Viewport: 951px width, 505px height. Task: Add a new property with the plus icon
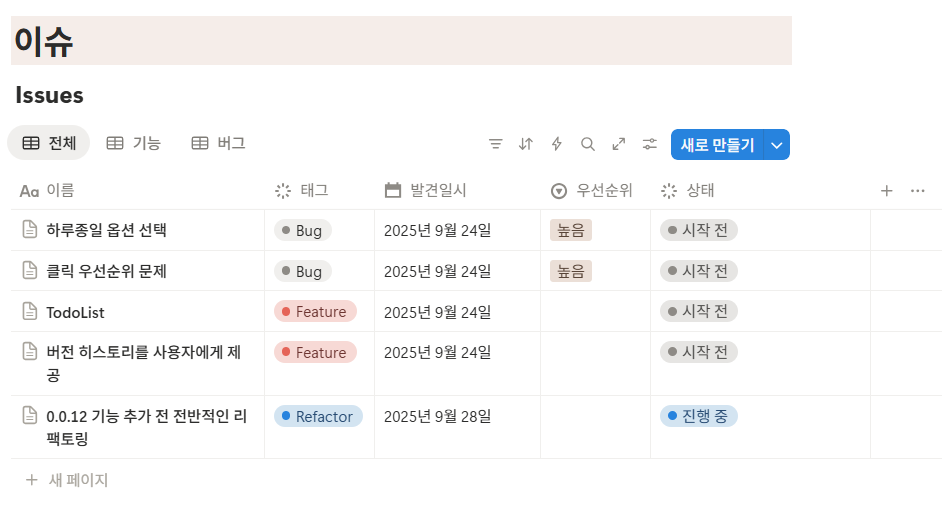[x=887, y=191]
